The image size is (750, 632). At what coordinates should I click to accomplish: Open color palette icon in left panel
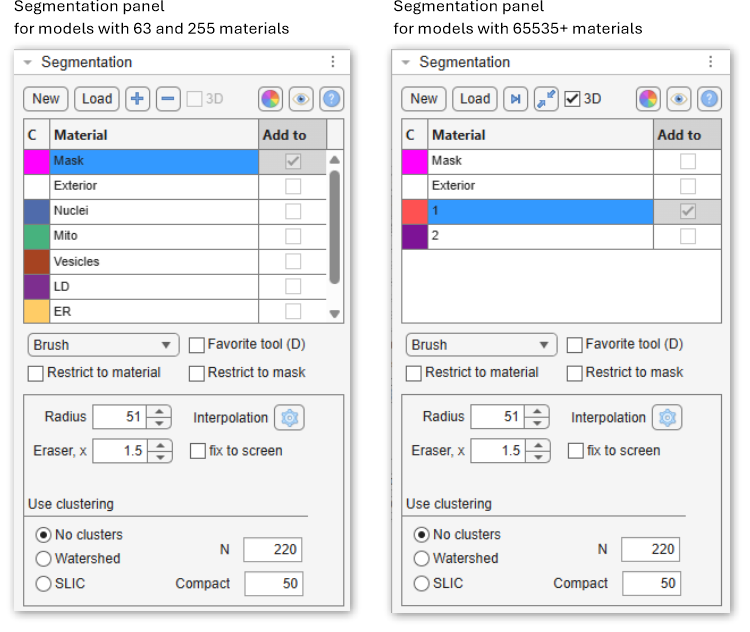tap(270, 99)
